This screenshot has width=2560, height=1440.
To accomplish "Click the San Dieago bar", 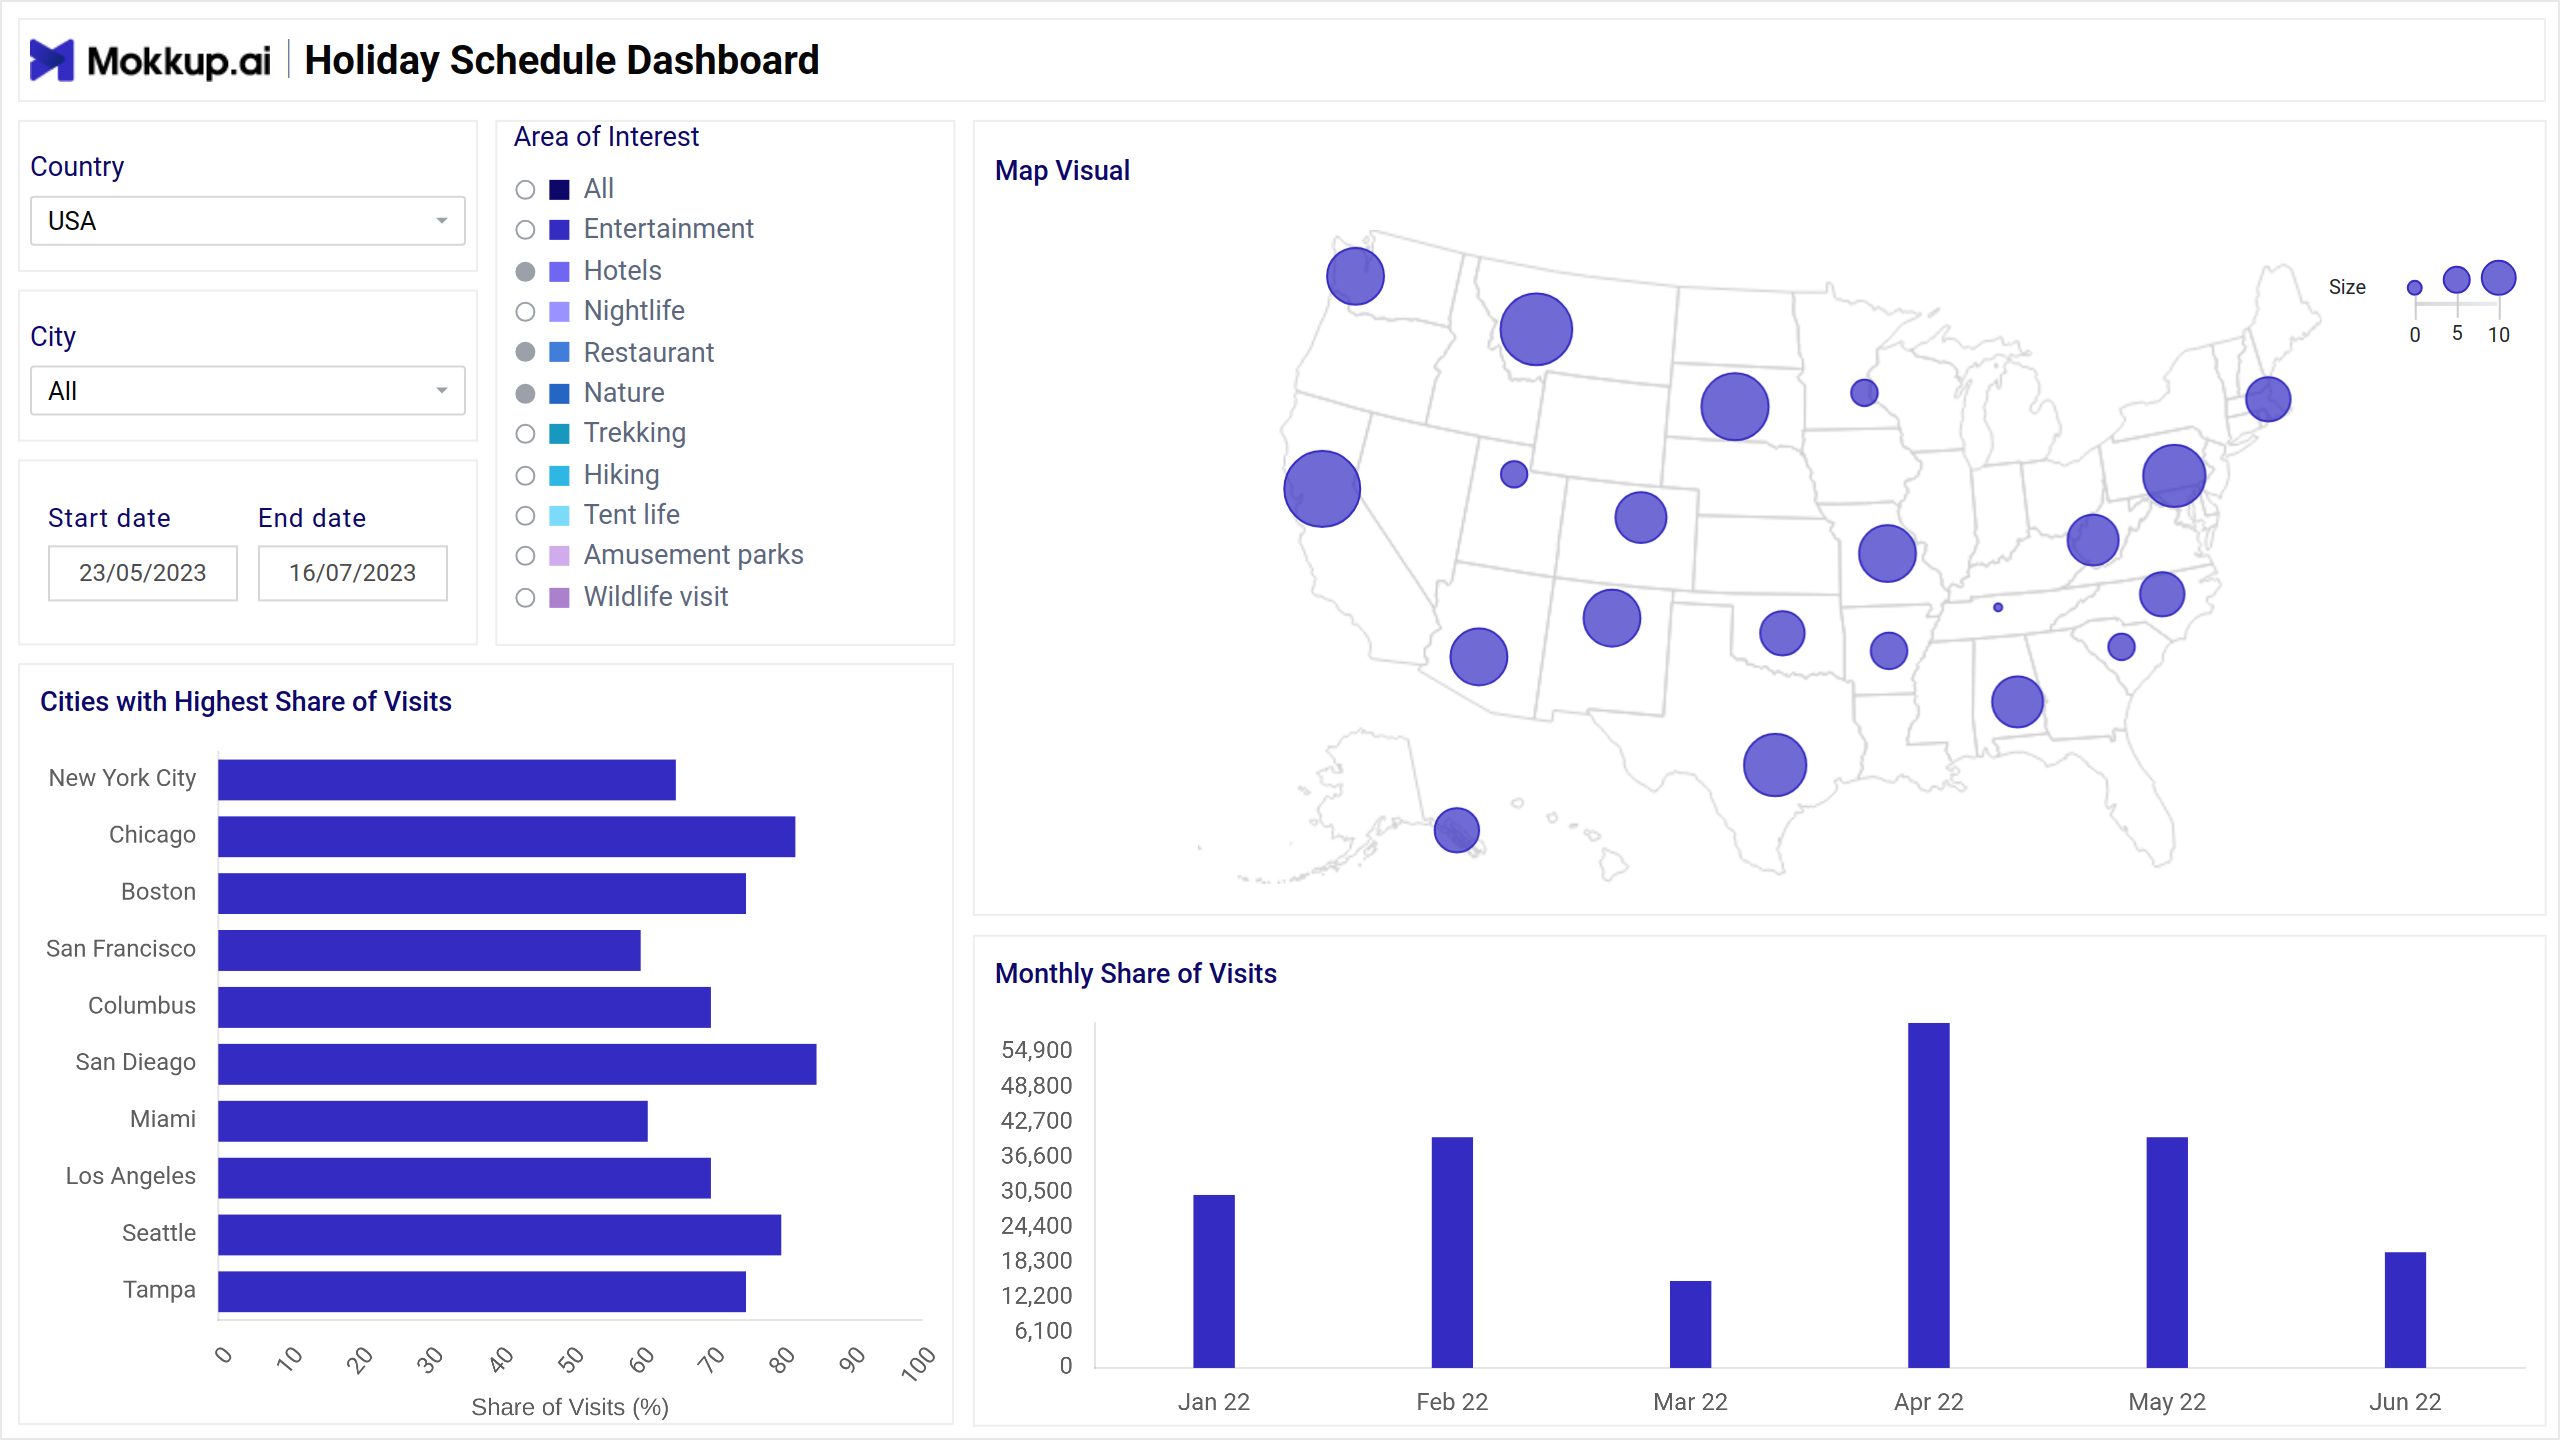I will point(518,1065).
